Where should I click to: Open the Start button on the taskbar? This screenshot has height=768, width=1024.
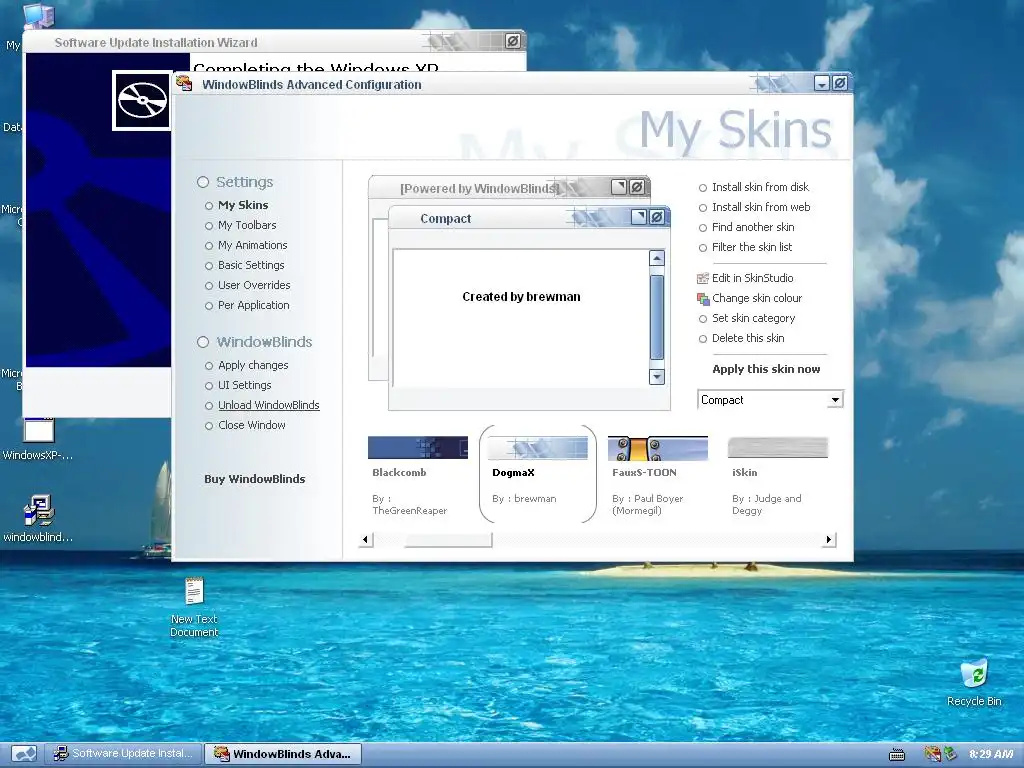click(24, 754)
